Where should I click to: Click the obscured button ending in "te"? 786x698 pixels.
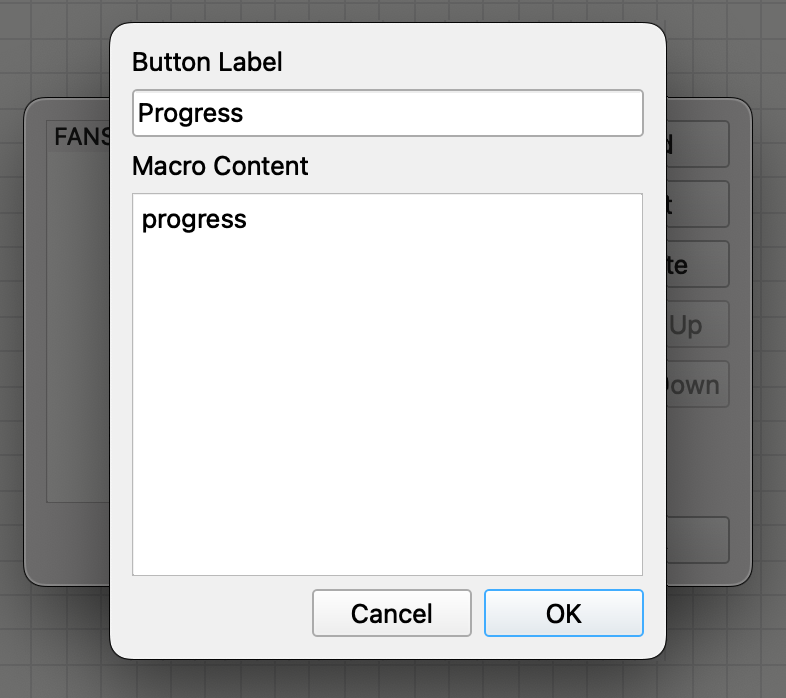coord(698,265)
